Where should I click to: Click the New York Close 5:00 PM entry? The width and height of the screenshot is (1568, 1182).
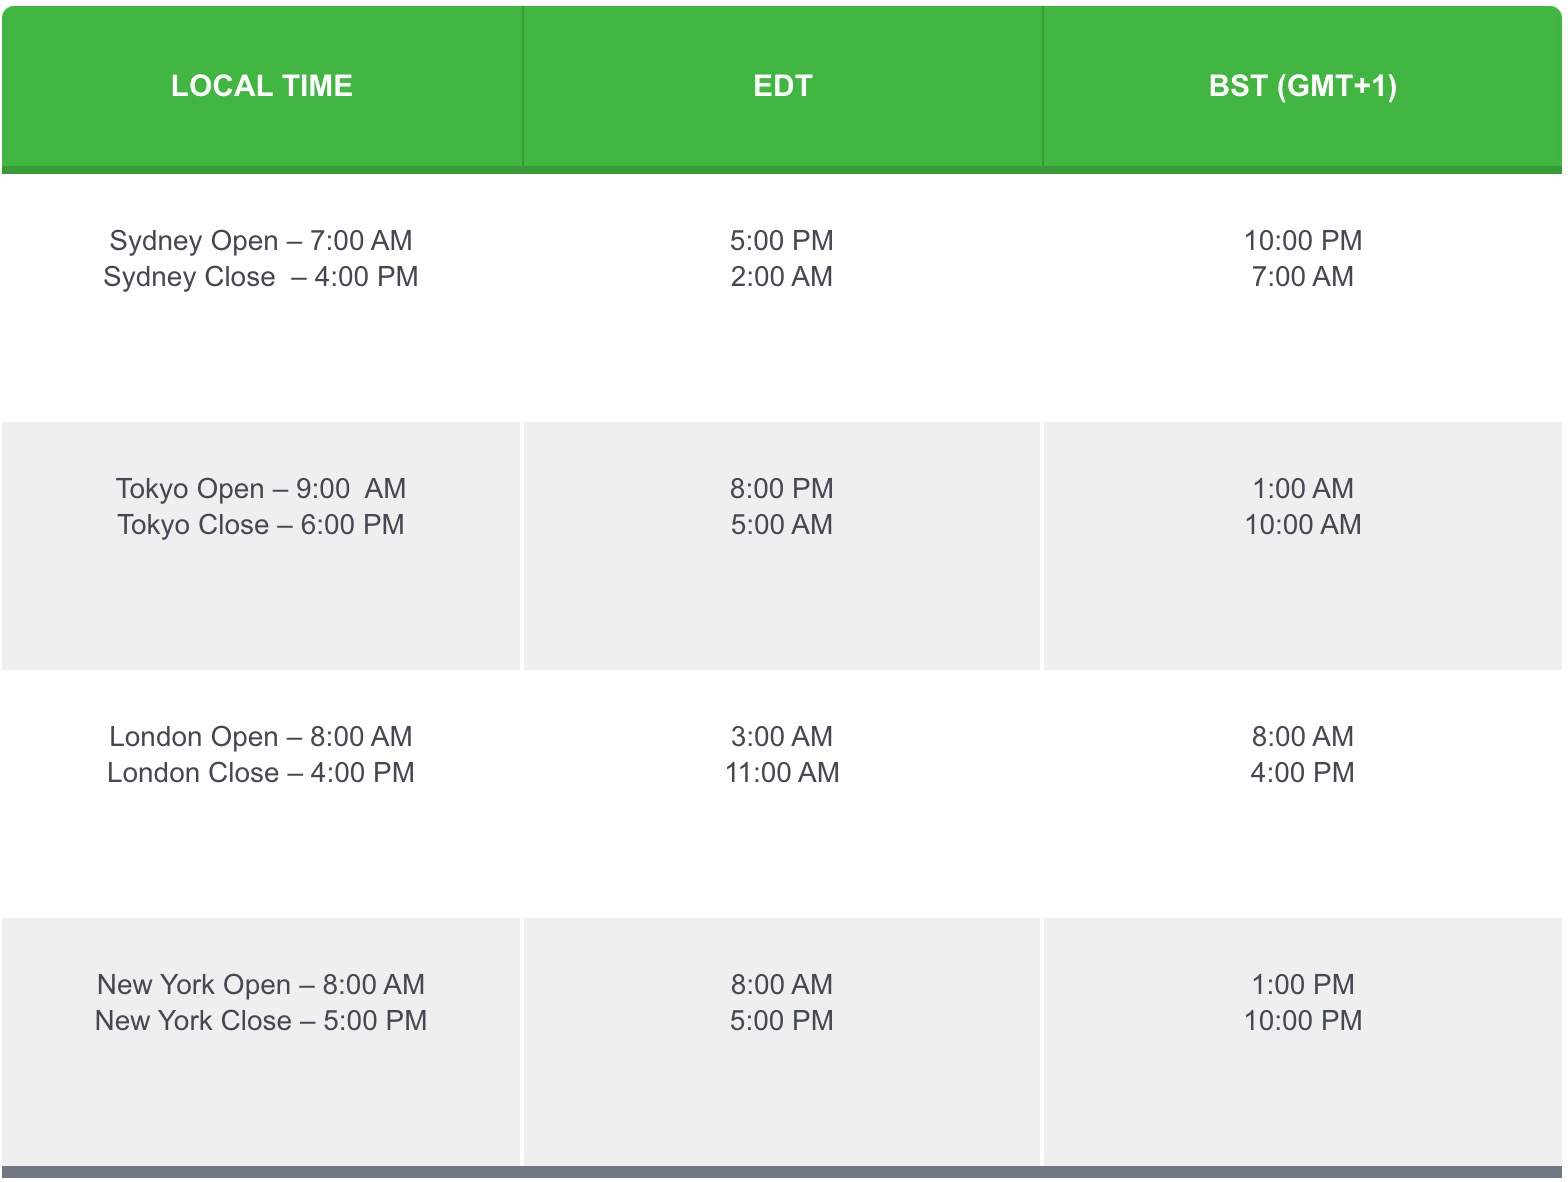pyautogui.click(x=261, y=1021)
